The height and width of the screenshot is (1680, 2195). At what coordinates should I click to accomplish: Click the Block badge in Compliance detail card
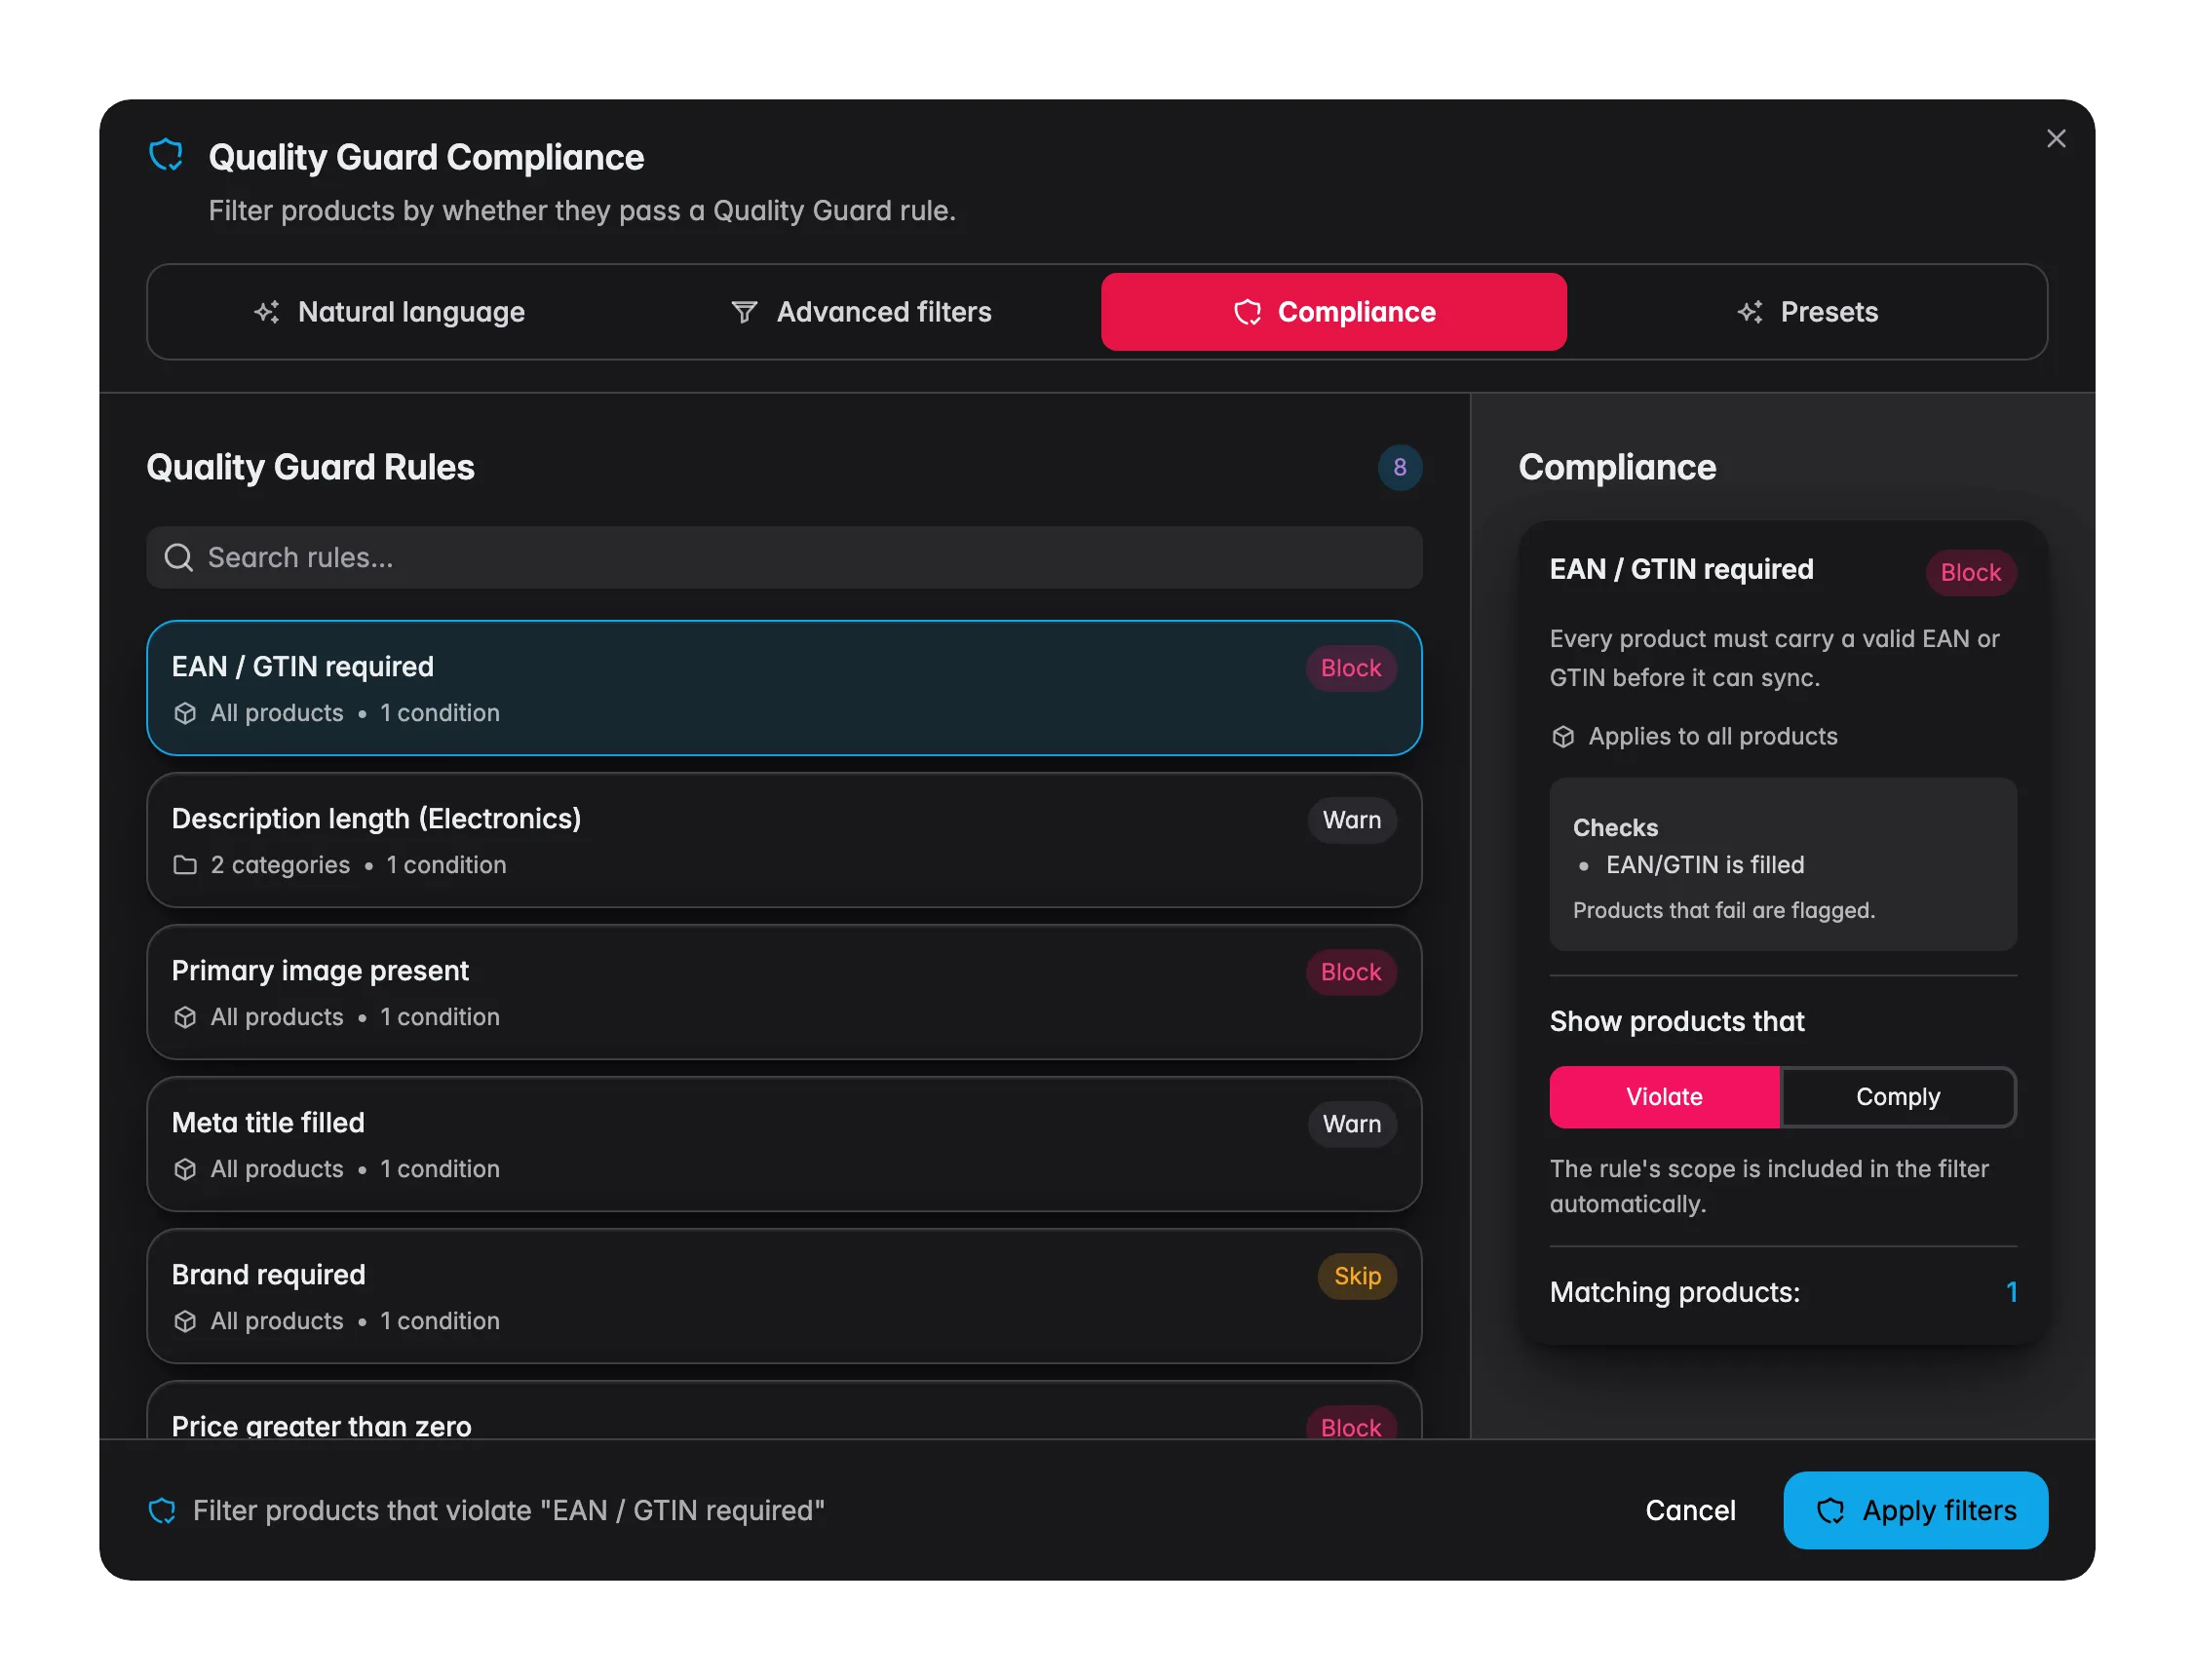(x=1970, y=573)
